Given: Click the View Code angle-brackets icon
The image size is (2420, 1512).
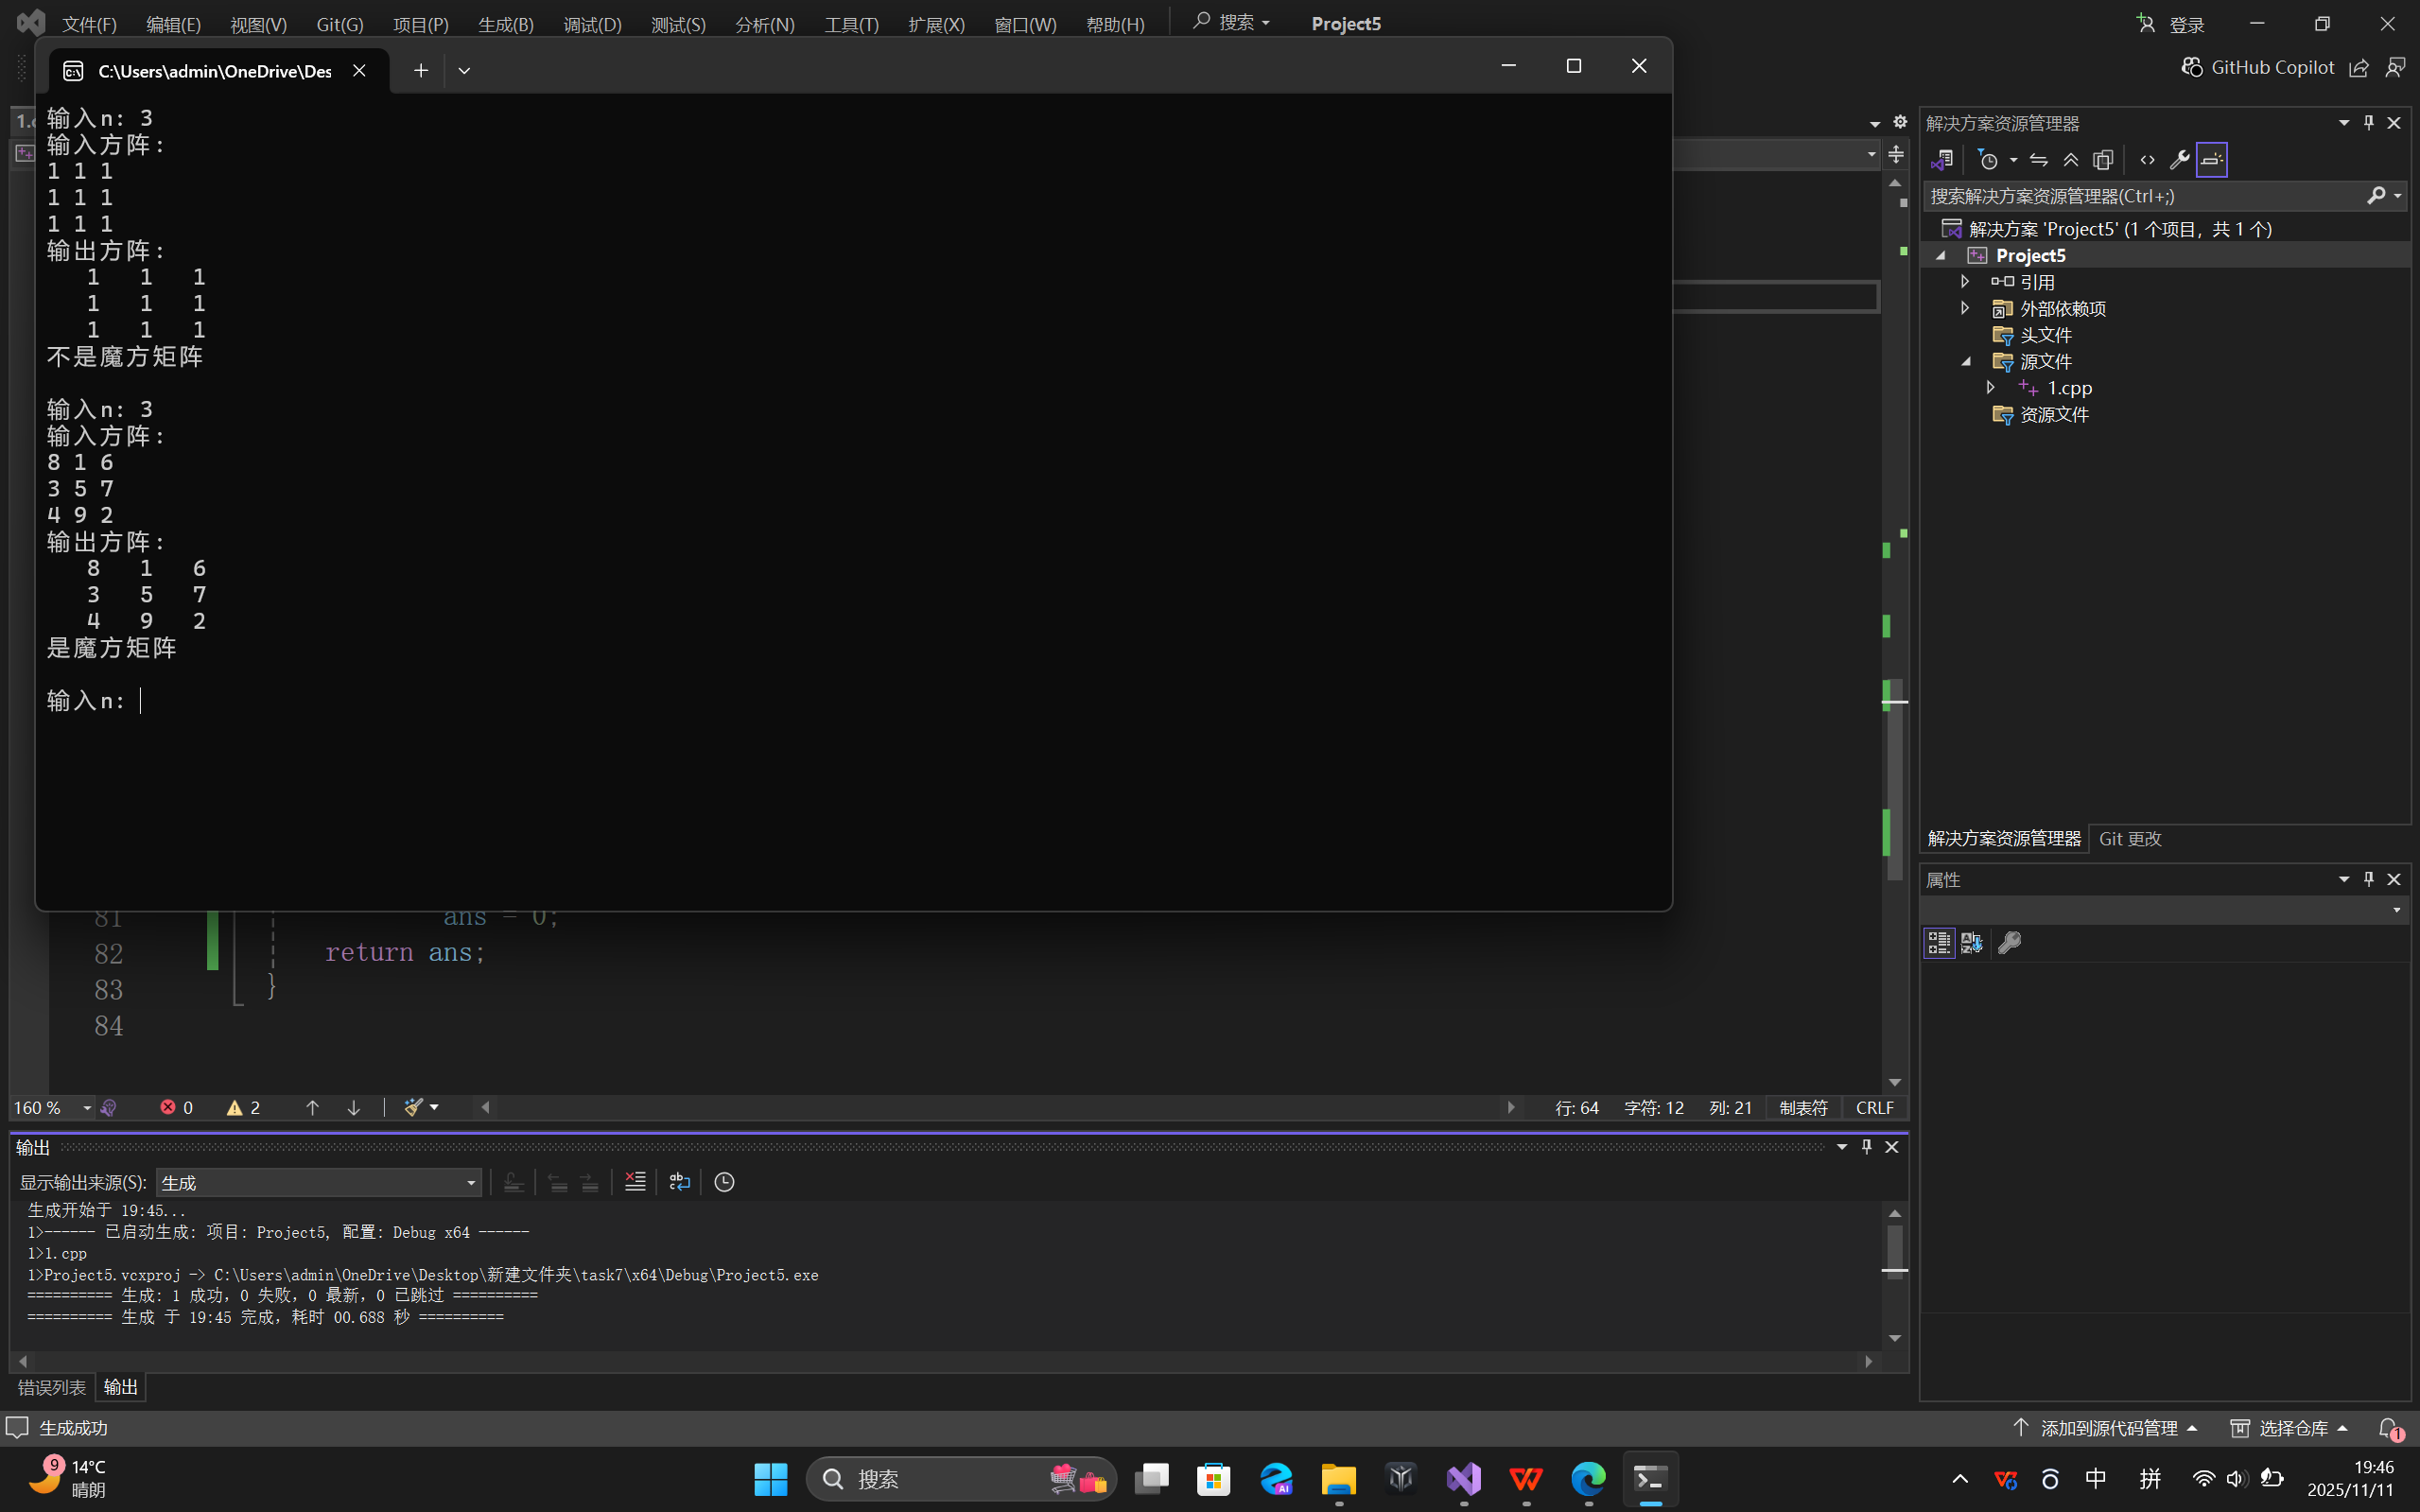Looking at the screenshot, I should pyautogui.click(x=2147, y=160).
